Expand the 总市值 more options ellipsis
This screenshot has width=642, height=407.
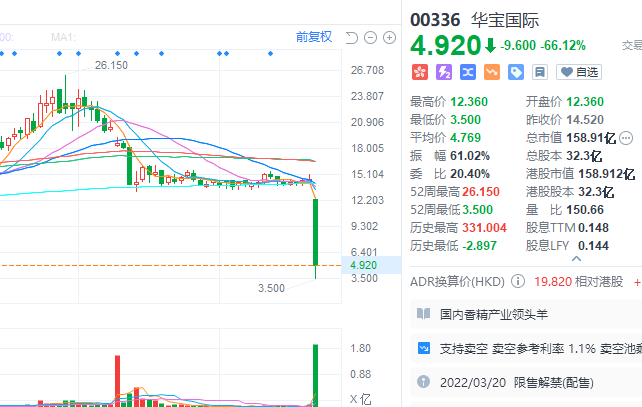(x=626, y=138)
